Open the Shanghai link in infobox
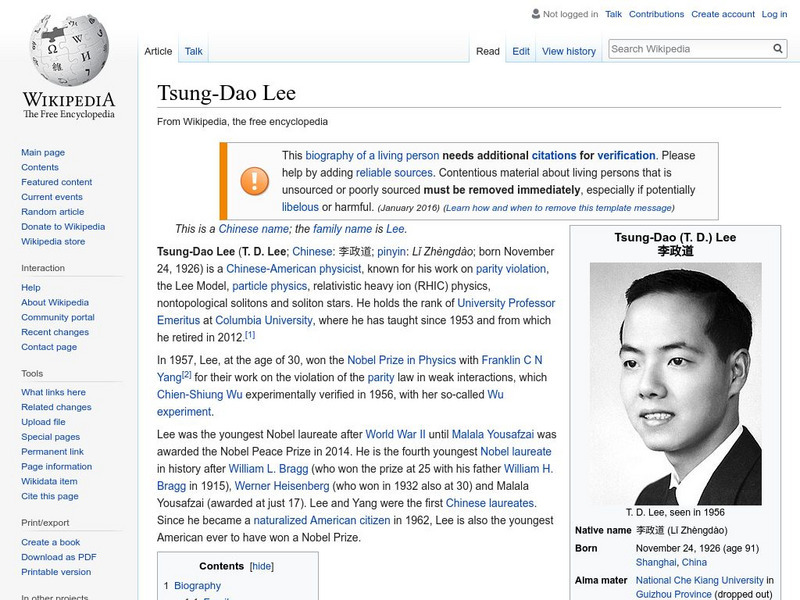The width and height of the screenshot is (800, 600). [x=656, y=562]
